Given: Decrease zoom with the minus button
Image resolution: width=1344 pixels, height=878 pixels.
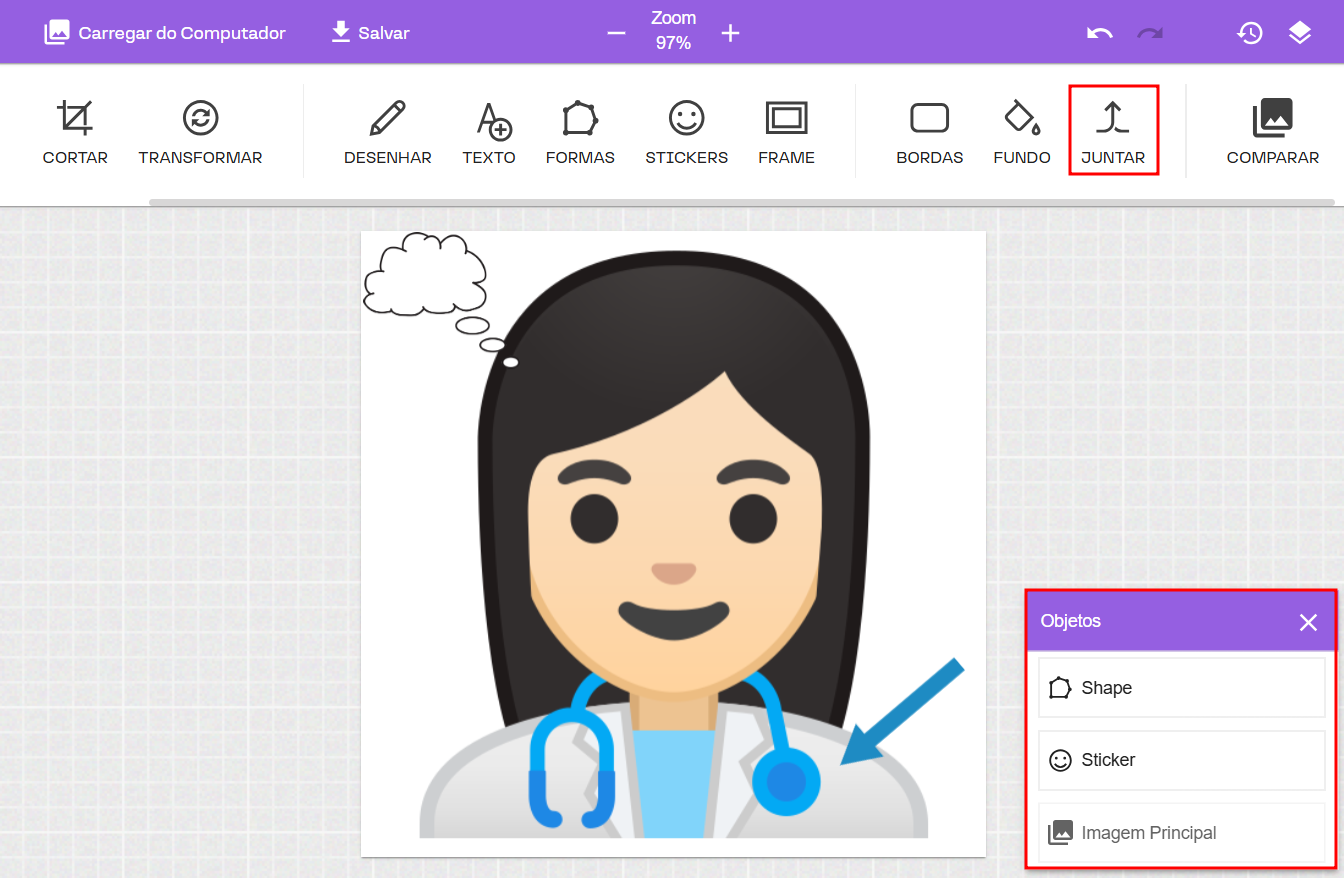Looking at the screenshot, I should [616, 33].
